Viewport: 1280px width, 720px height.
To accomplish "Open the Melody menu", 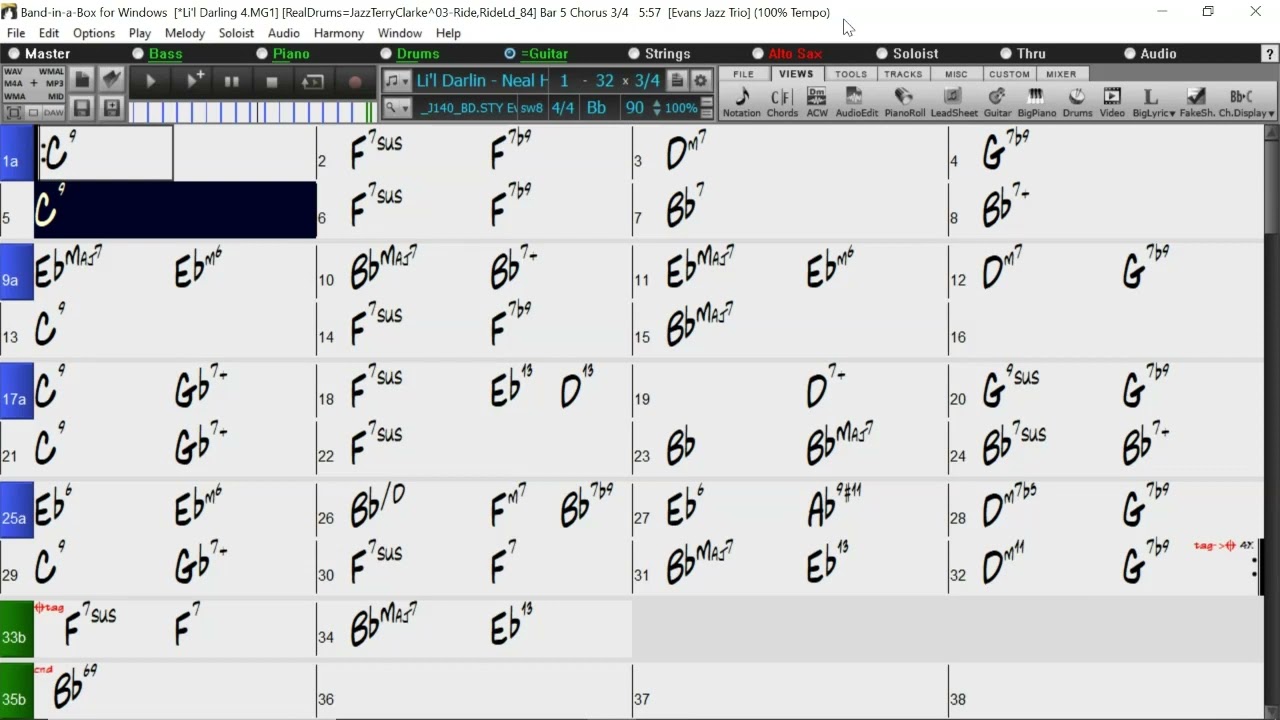I will pos(185,33).
